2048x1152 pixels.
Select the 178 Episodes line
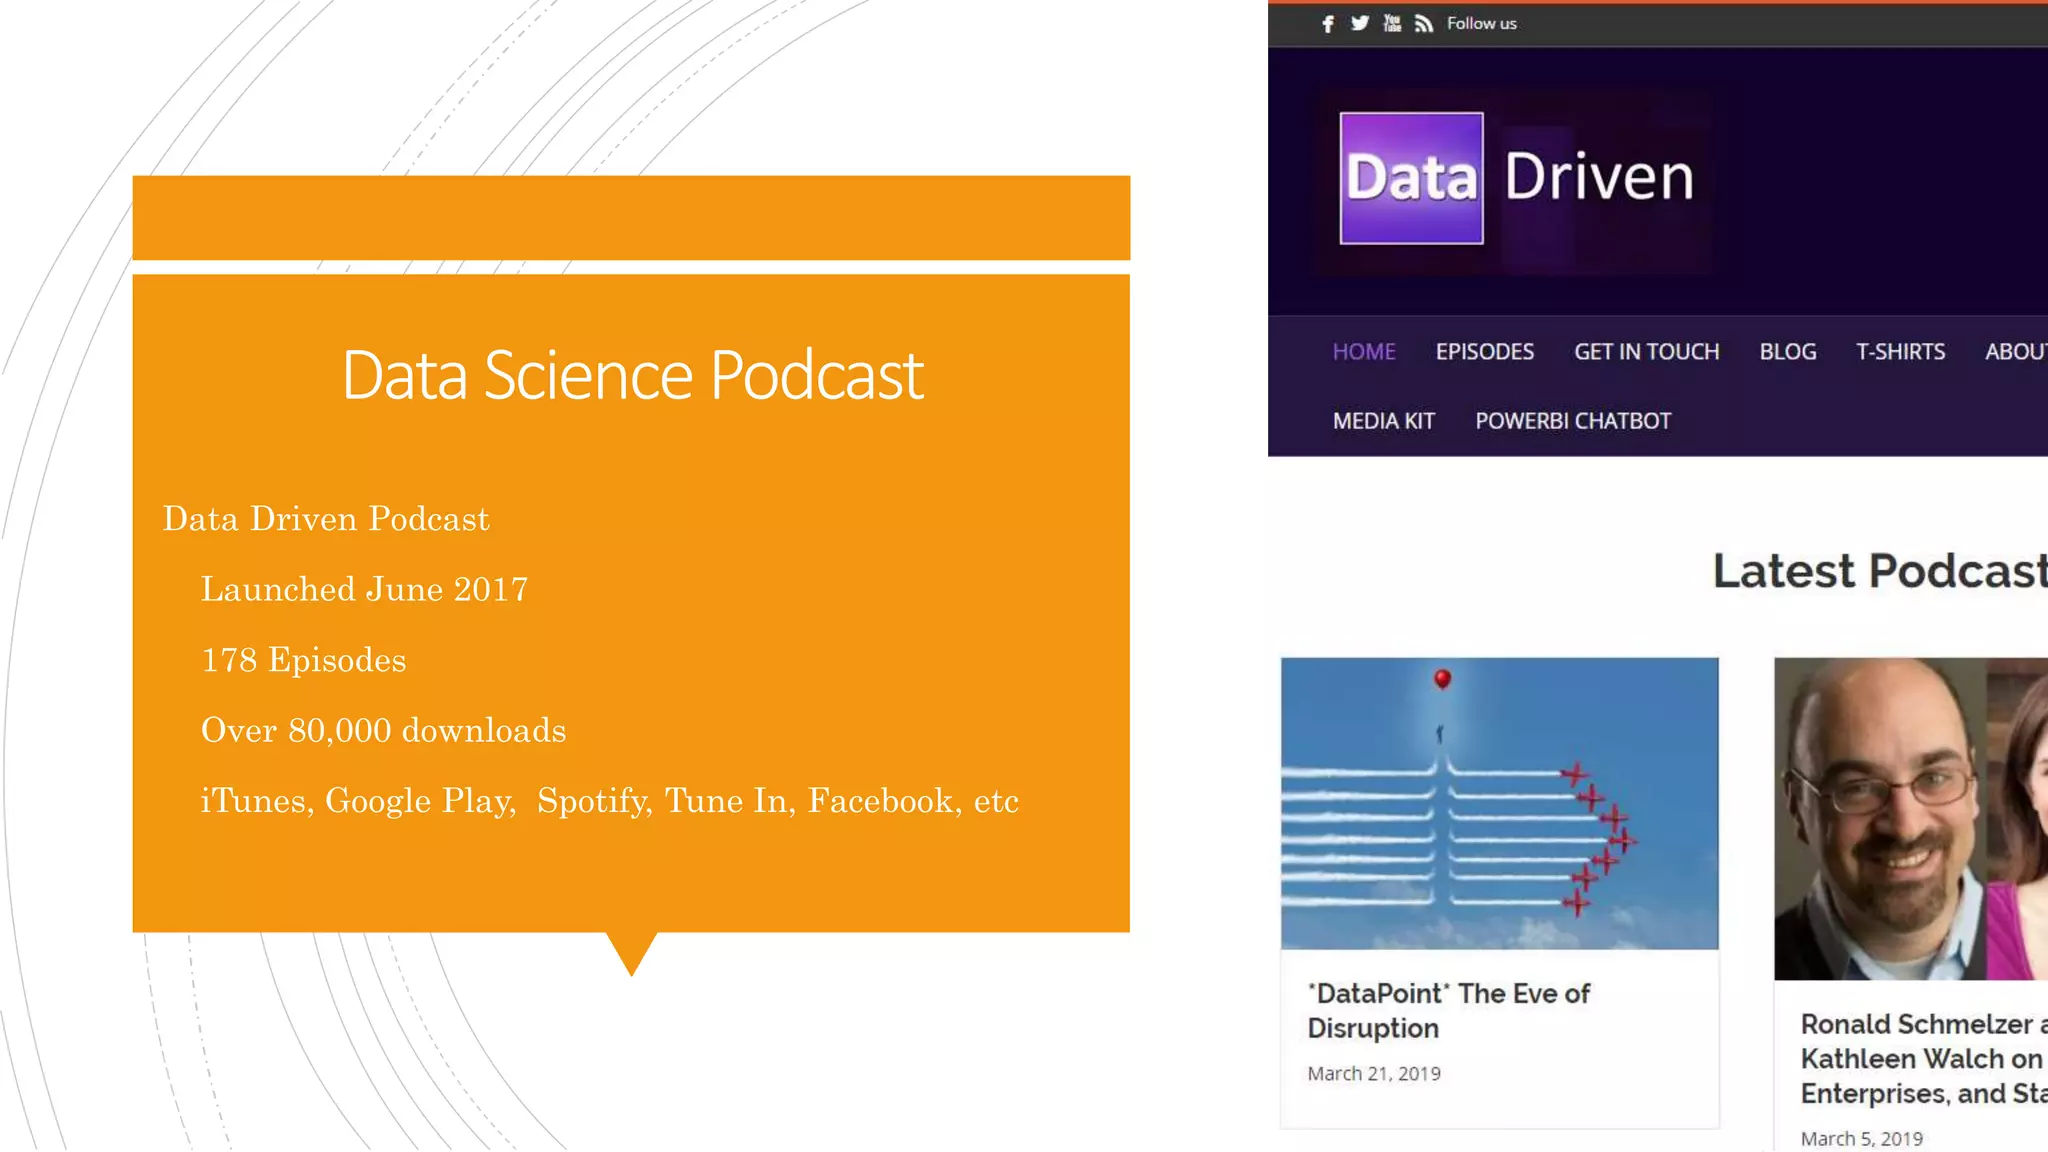(x=303, y=660)
